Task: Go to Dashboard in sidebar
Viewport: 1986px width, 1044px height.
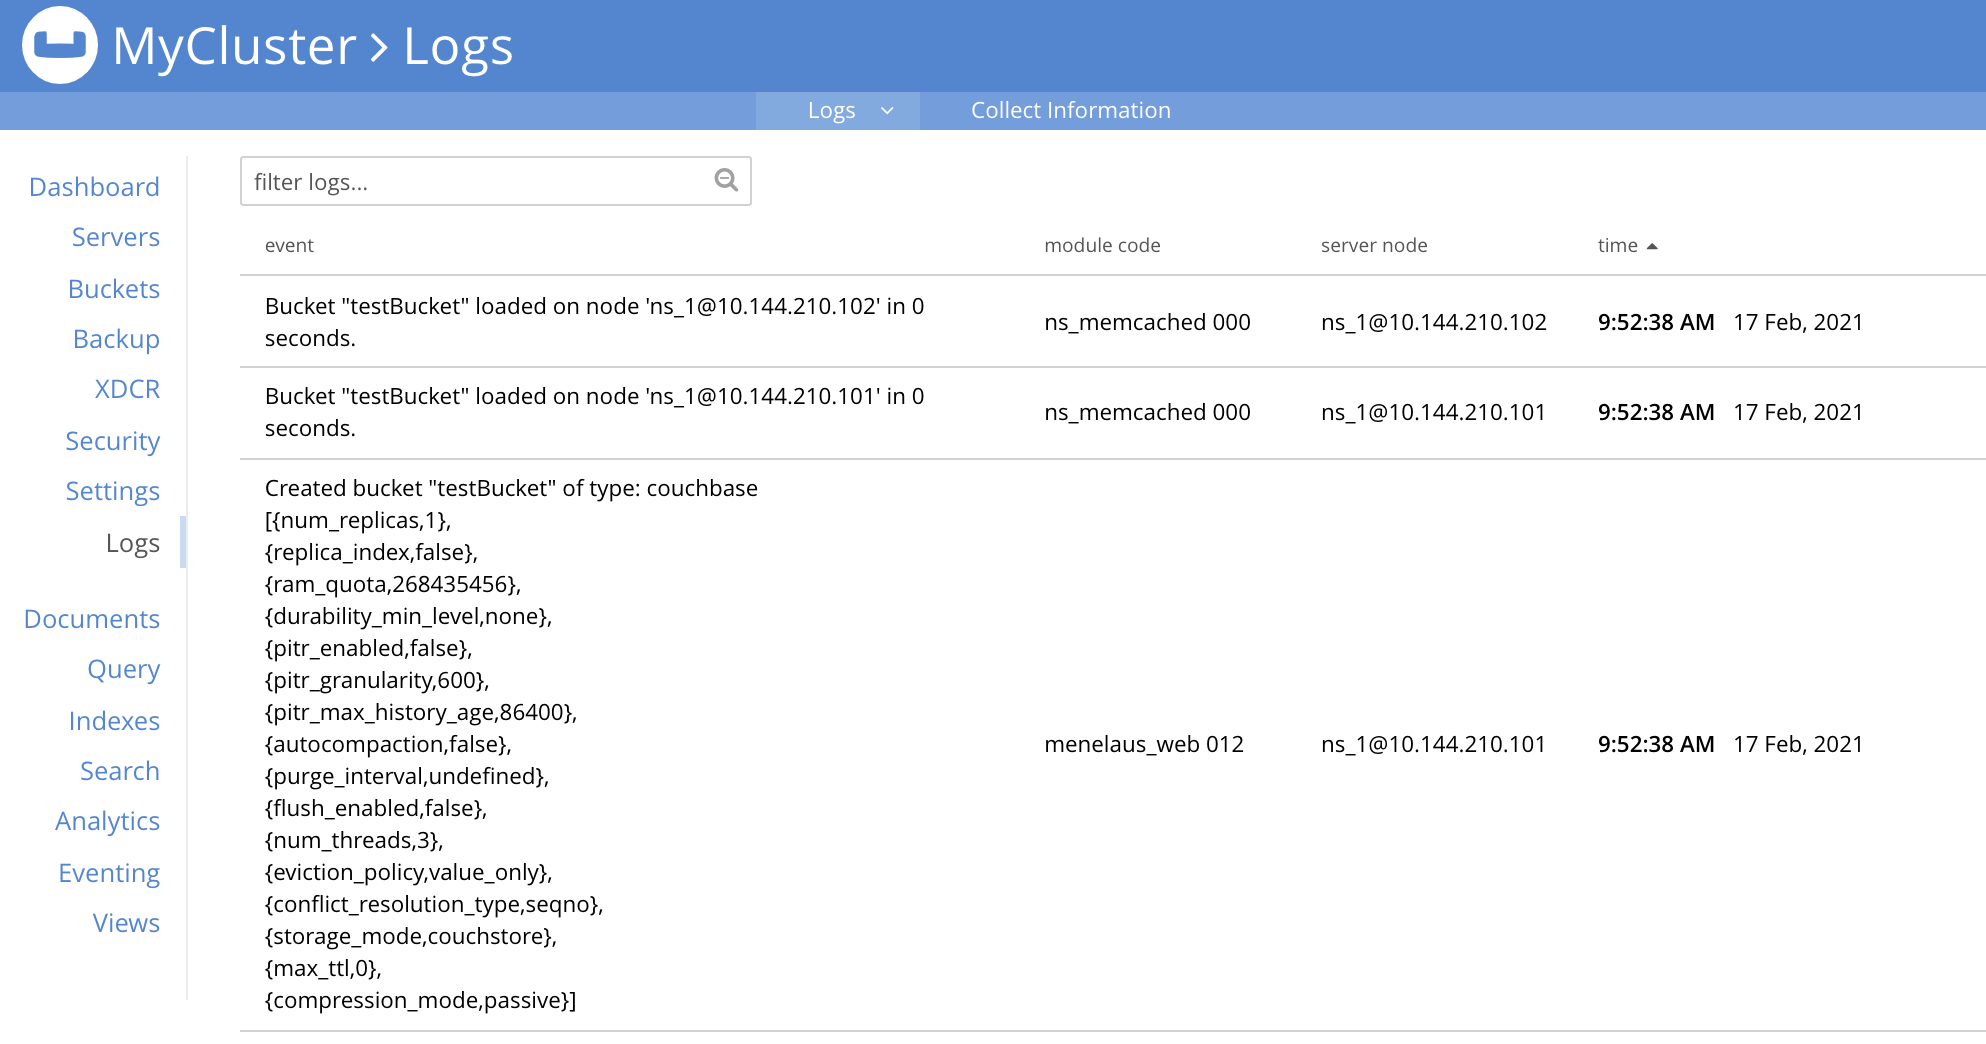Action: click(x=94, y=187)
